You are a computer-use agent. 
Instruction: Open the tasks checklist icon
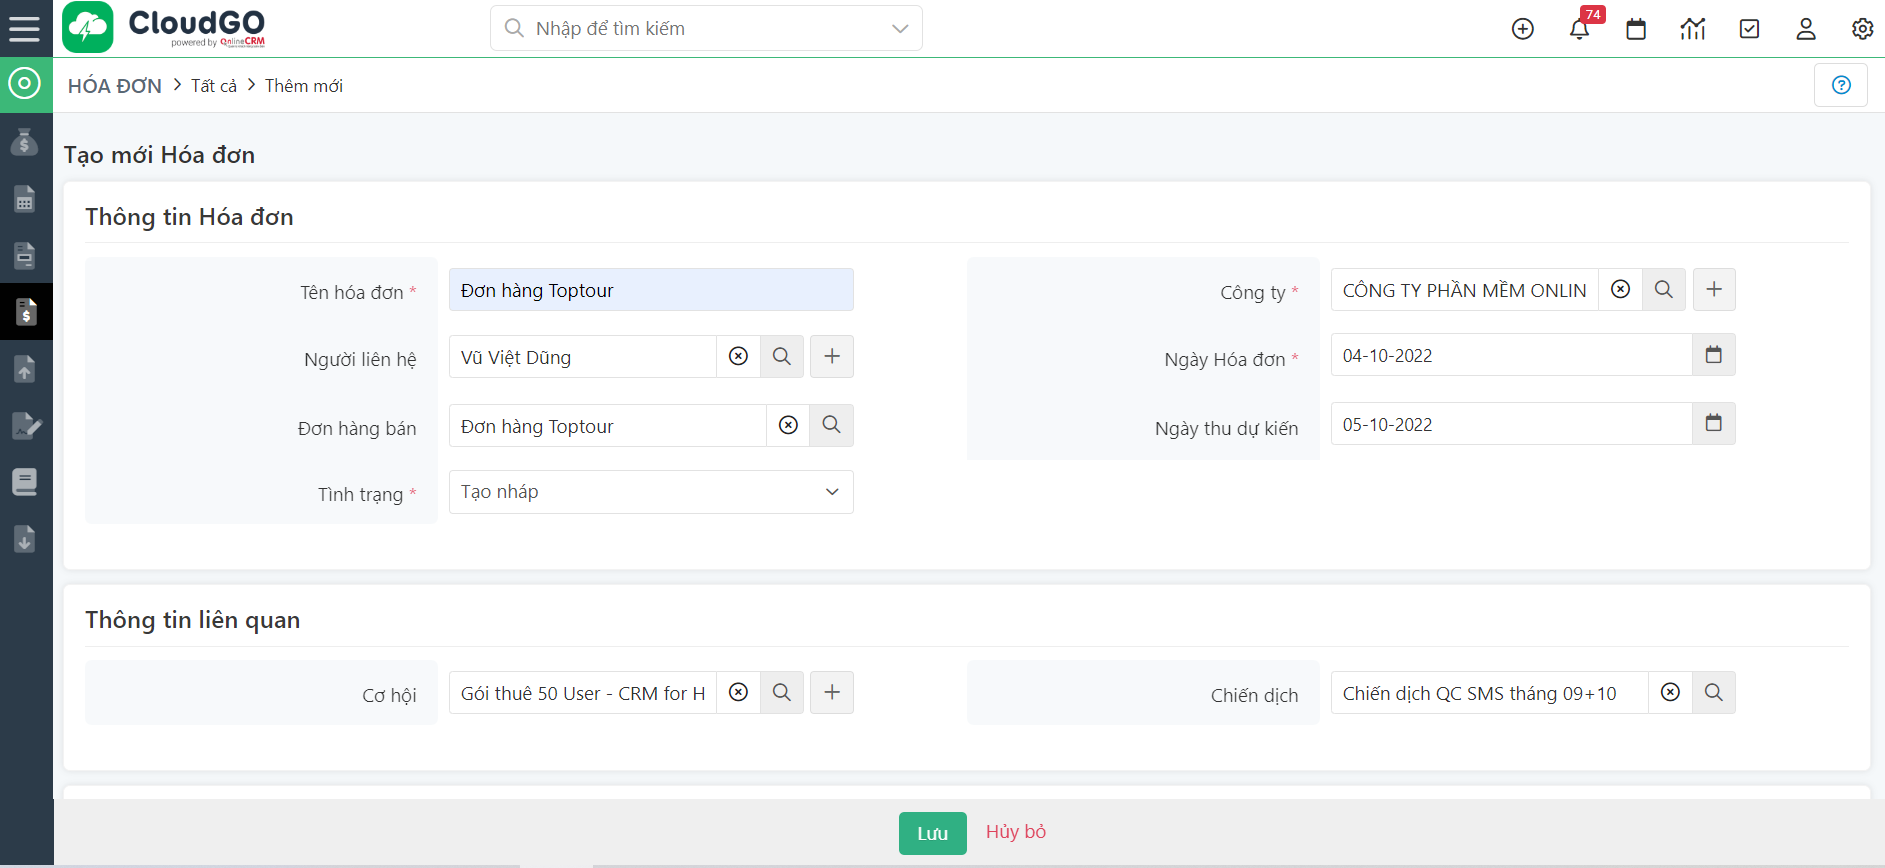point(1749,29)
